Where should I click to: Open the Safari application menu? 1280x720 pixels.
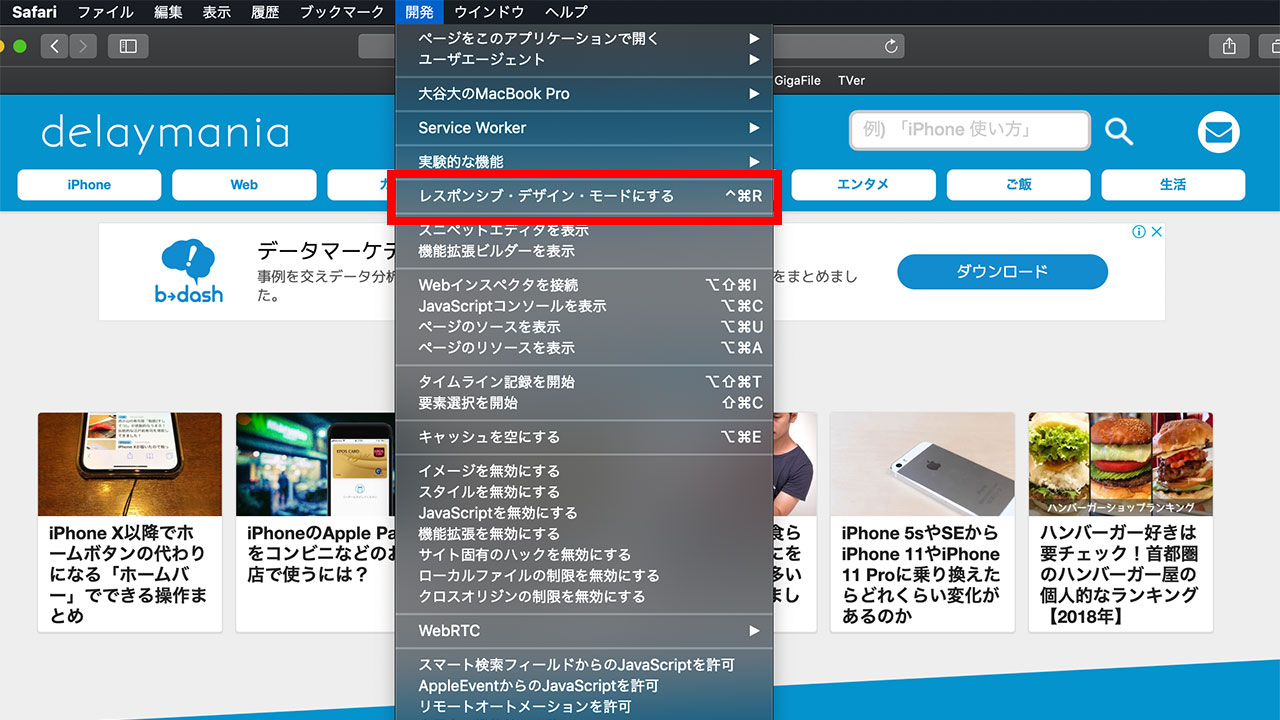(34, 12)
